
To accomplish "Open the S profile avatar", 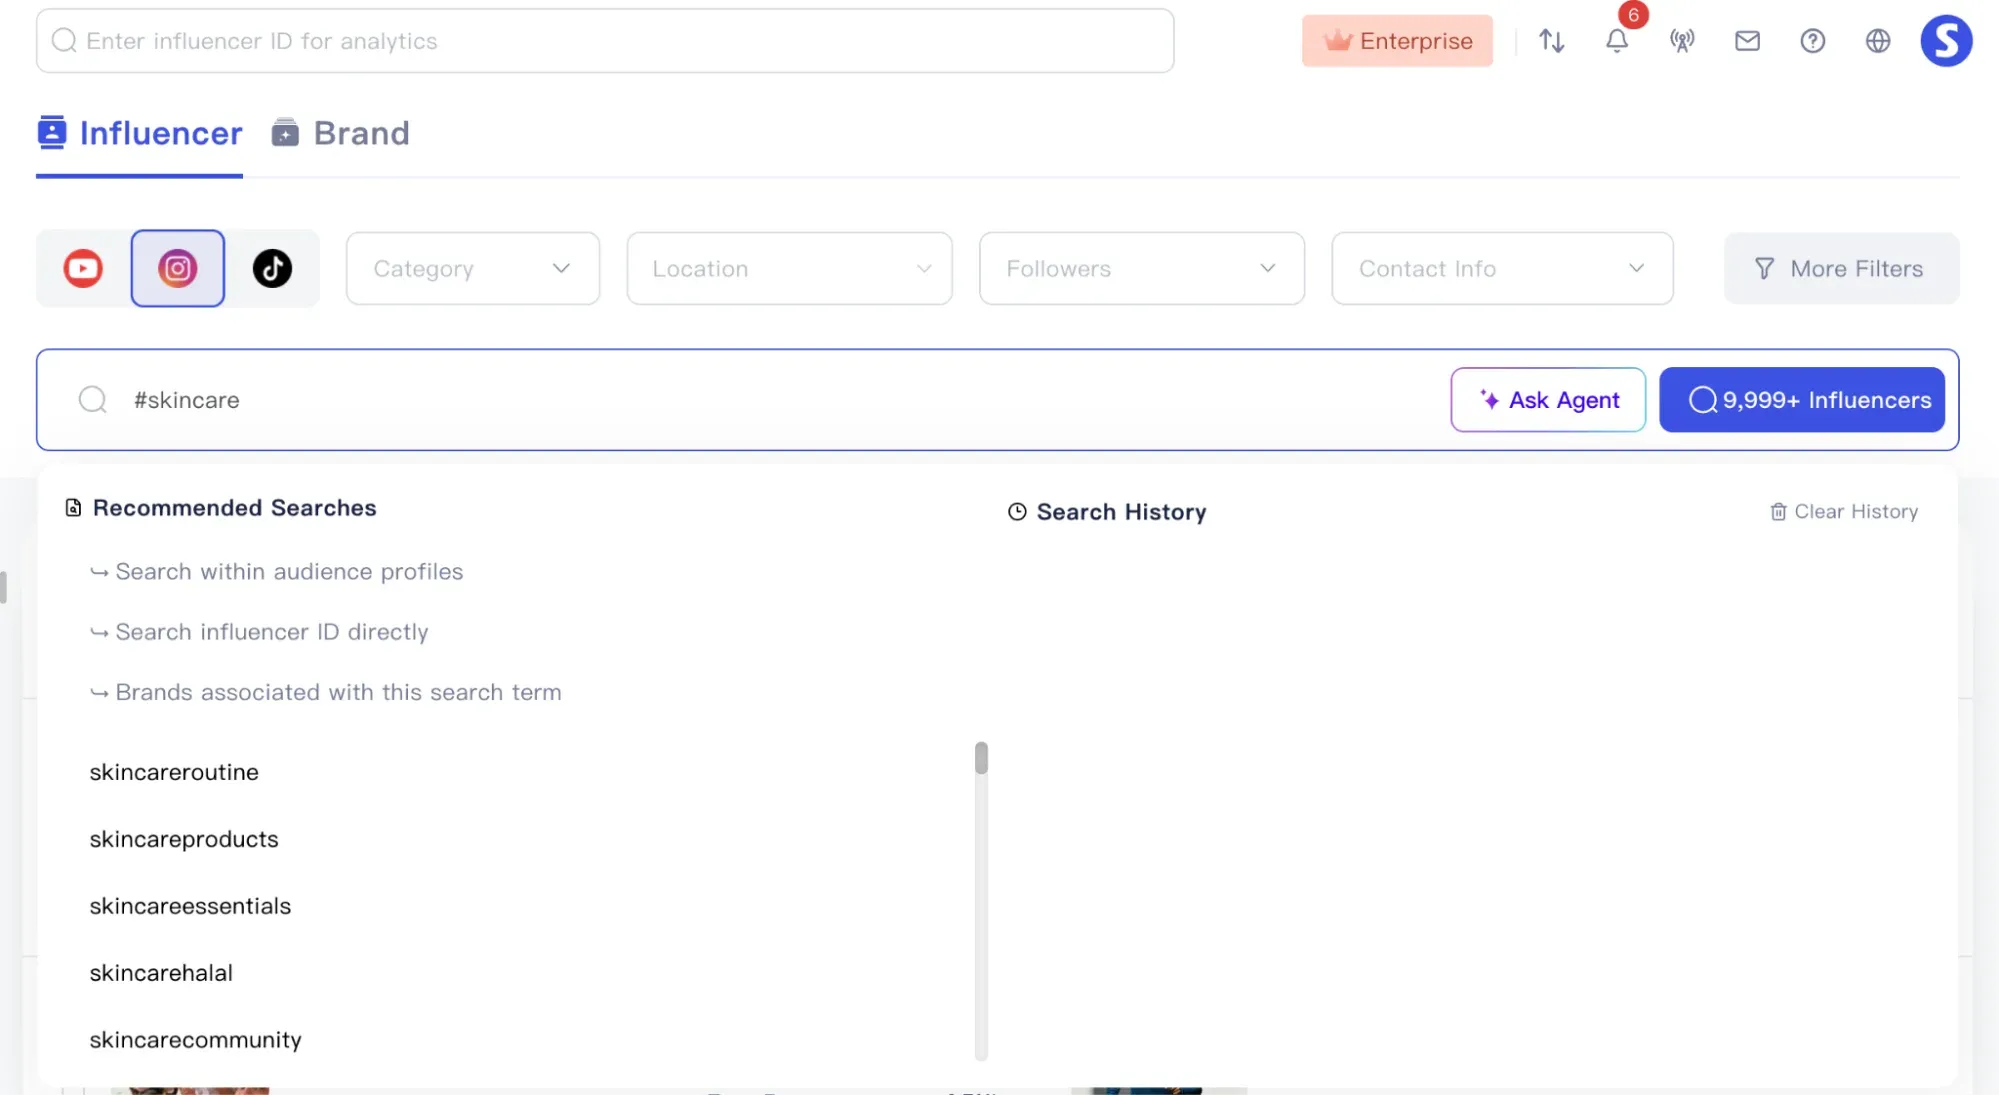I will tap(1946, 41).
